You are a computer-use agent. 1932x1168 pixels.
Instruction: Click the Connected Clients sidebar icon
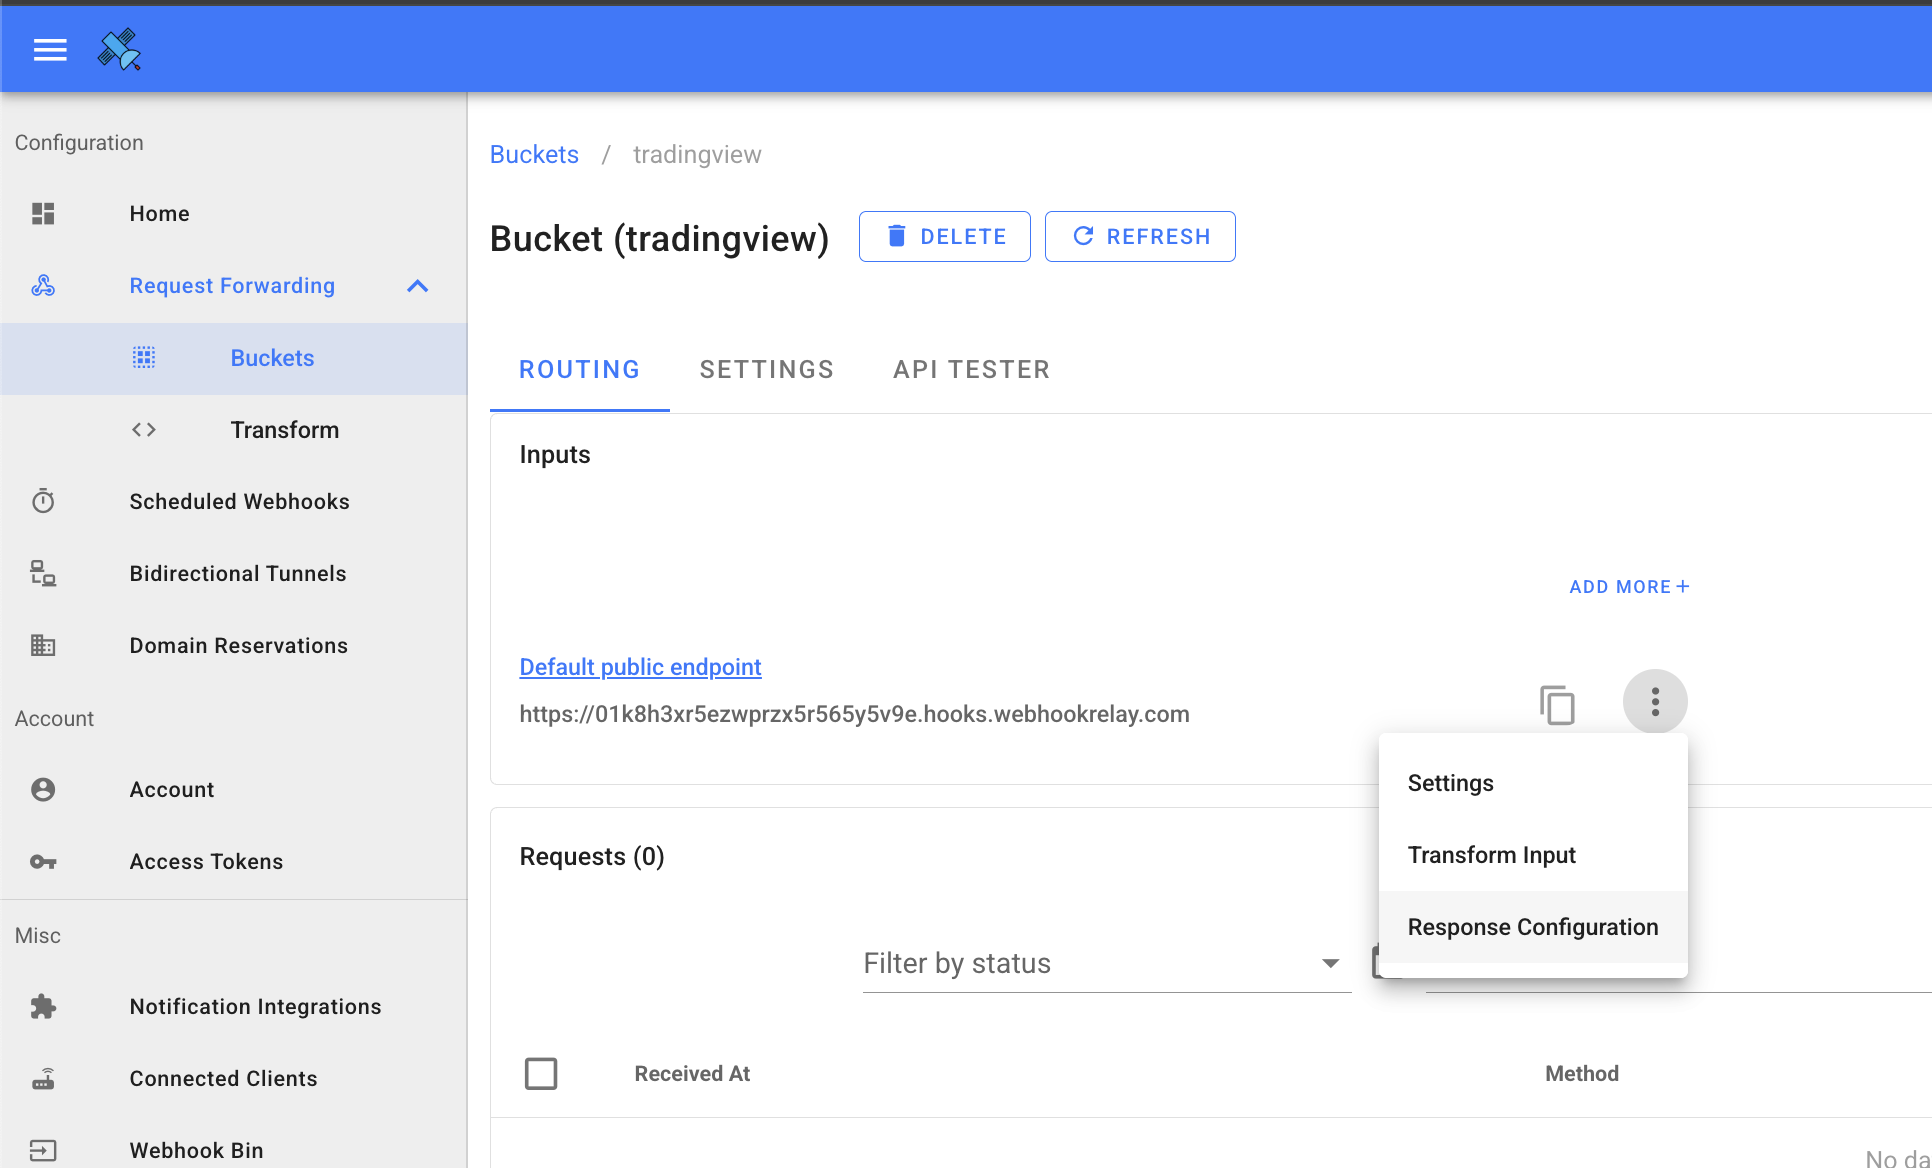(x=43, y=1078)
